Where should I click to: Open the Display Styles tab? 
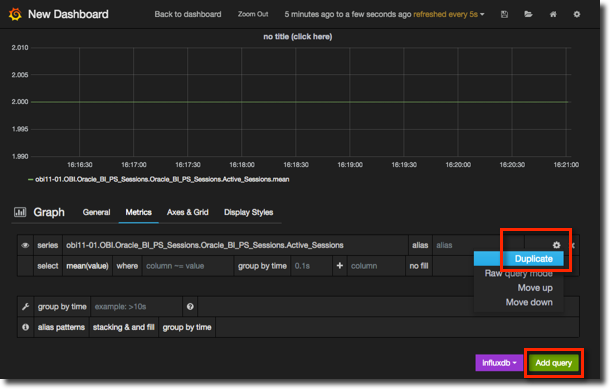pyautogui.click(x=248, y=212)
